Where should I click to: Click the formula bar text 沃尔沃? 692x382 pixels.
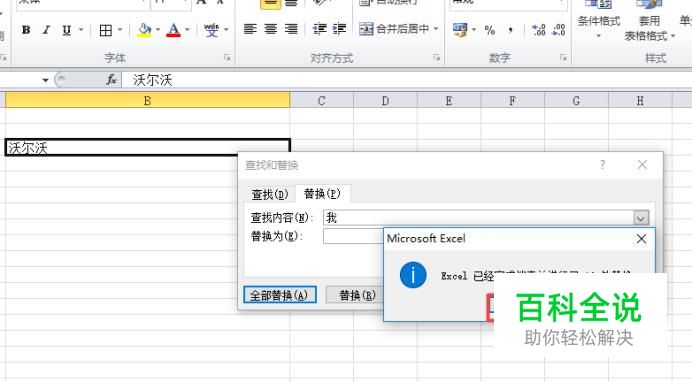152,80
